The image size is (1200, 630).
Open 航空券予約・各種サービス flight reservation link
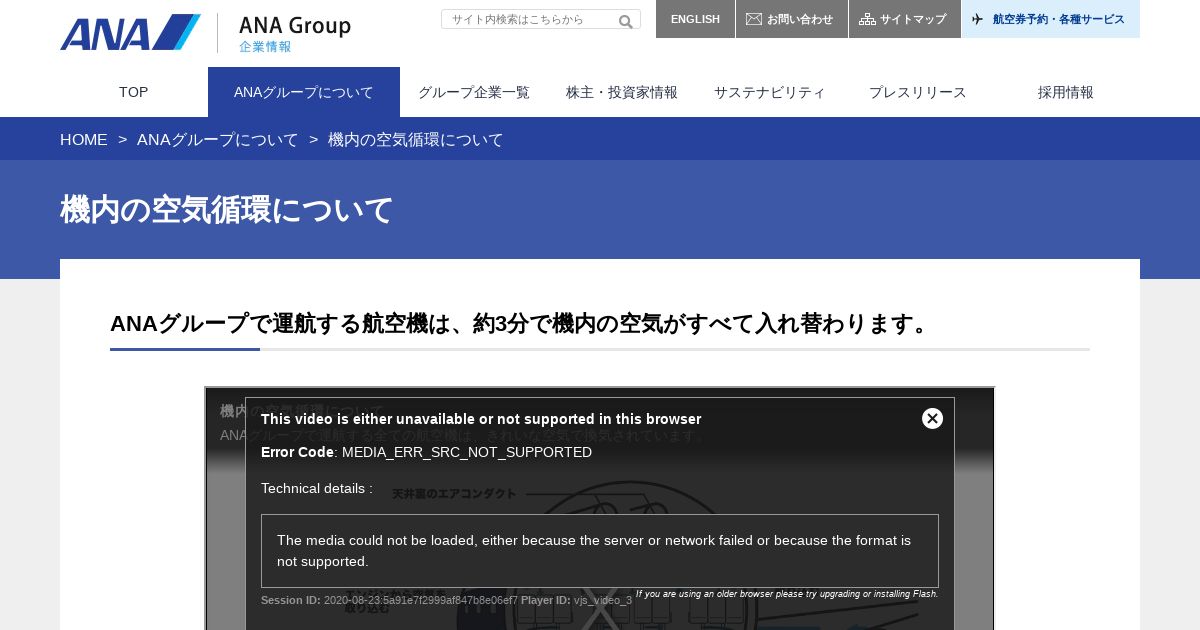(1051, 19)
